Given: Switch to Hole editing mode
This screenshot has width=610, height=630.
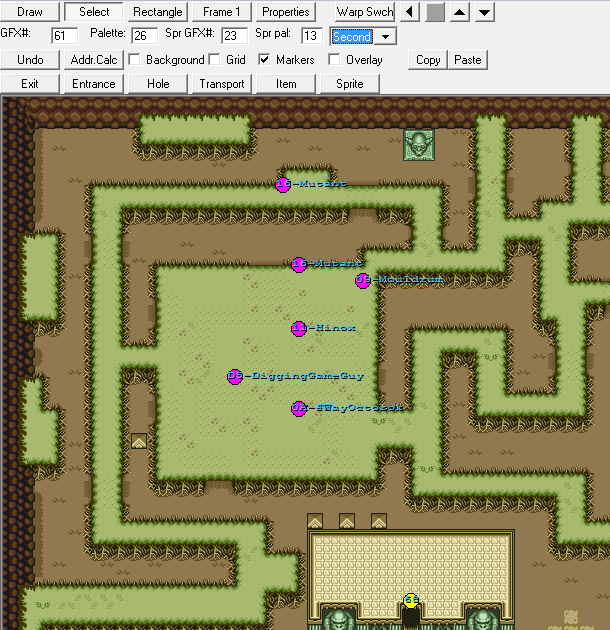Looking at the screenshot, I should [158, 84].
